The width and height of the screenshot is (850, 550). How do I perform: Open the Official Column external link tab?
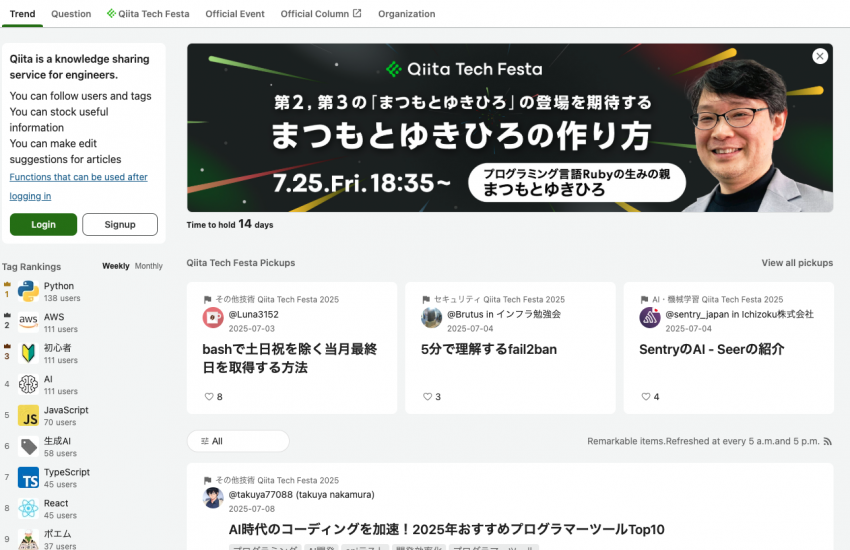point(320,14)
